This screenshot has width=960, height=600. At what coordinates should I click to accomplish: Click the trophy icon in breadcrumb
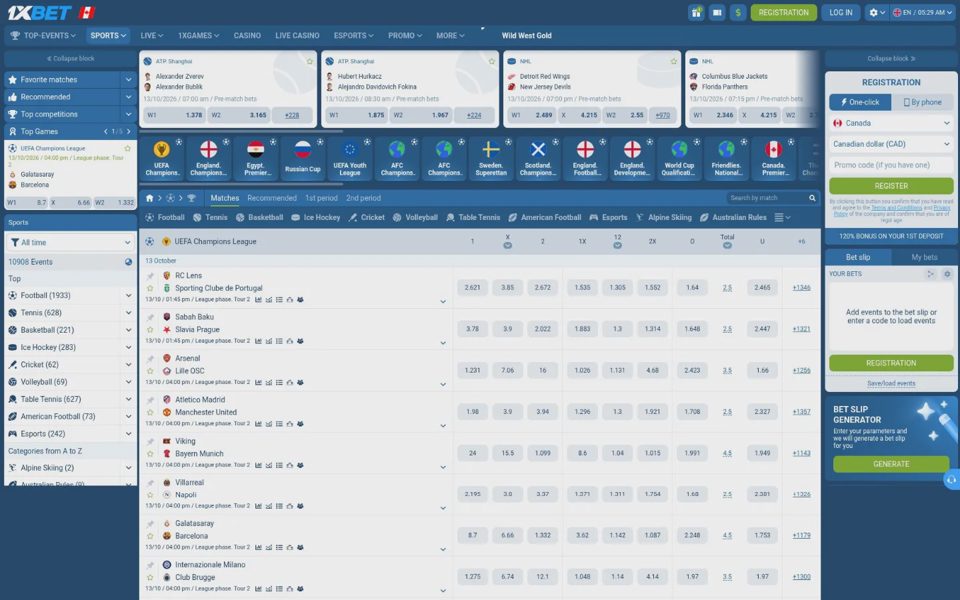click(192, 198)
